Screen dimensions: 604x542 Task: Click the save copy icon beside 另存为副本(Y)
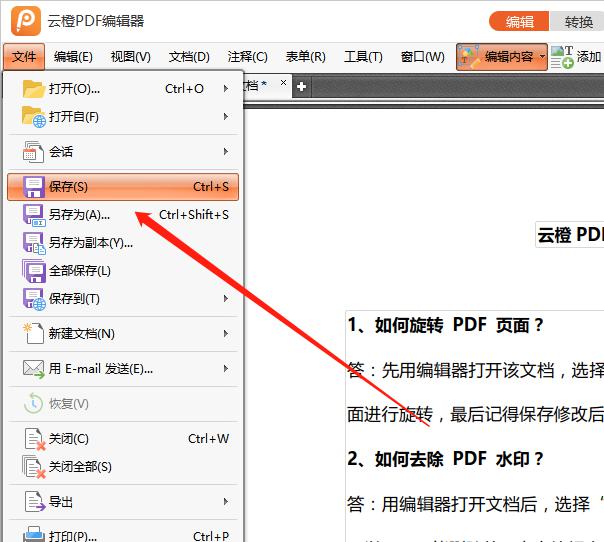click(34, 243)
